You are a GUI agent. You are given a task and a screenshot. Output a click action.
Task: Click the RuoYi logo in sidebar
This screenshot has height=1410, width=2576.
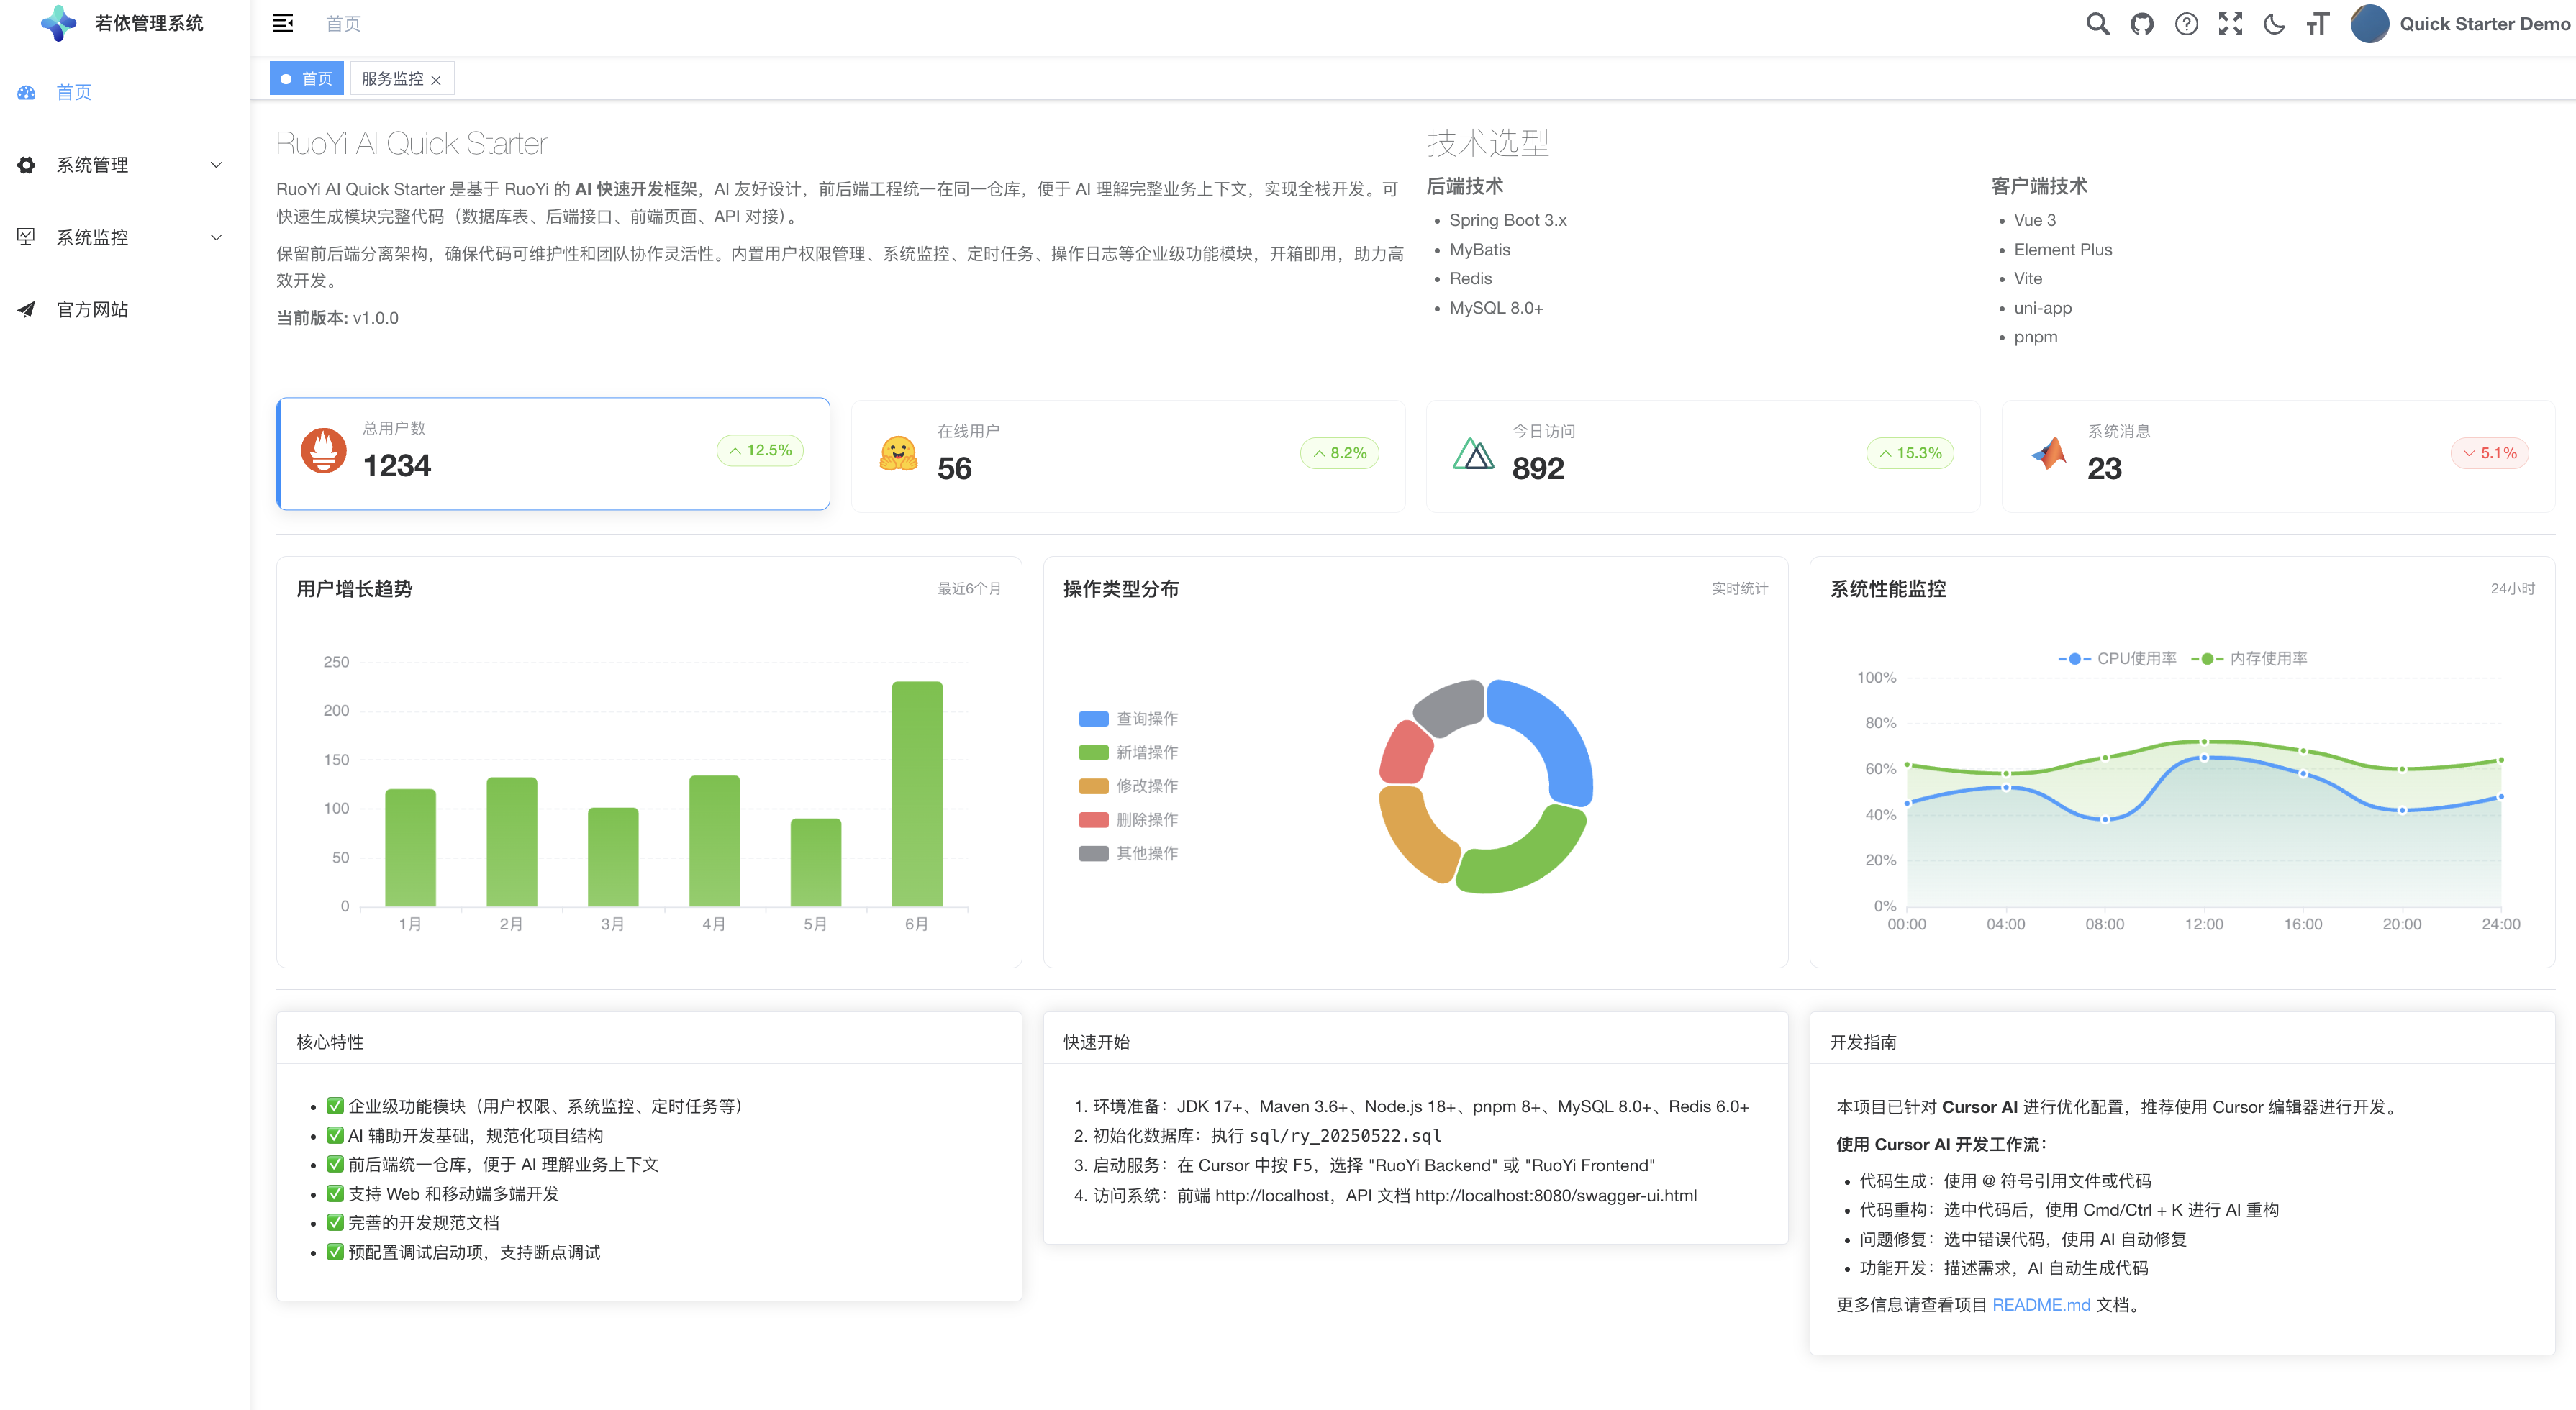(58, 23)
